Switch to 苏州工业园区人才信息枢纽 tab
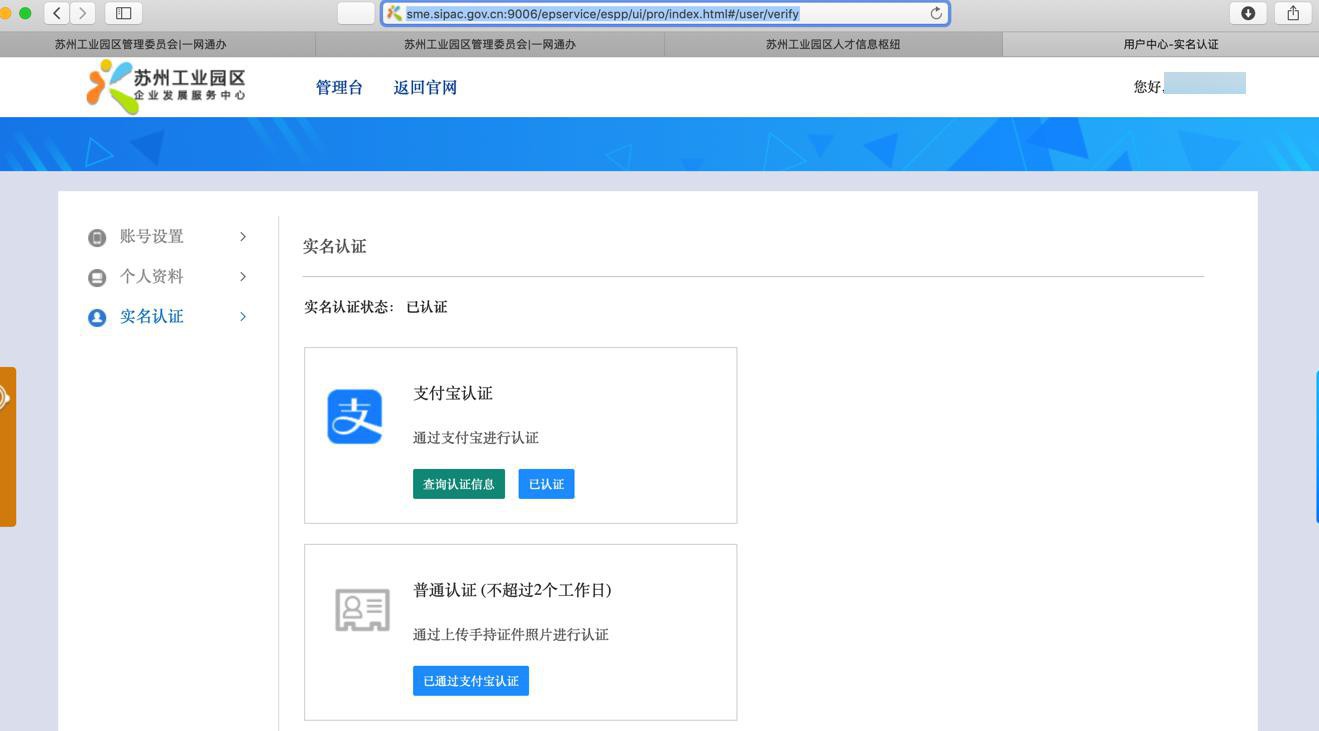 [x=833, y=44]
